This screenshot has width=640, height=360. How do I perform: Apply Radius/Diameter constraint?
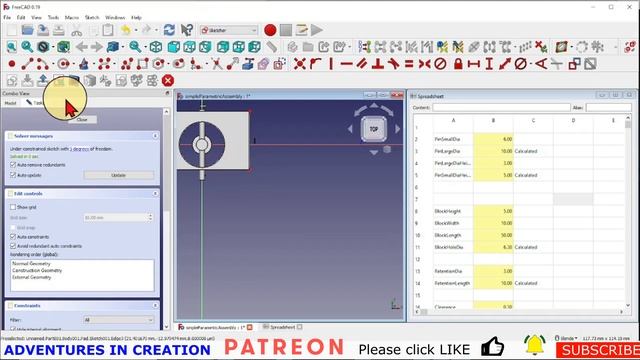520,64
